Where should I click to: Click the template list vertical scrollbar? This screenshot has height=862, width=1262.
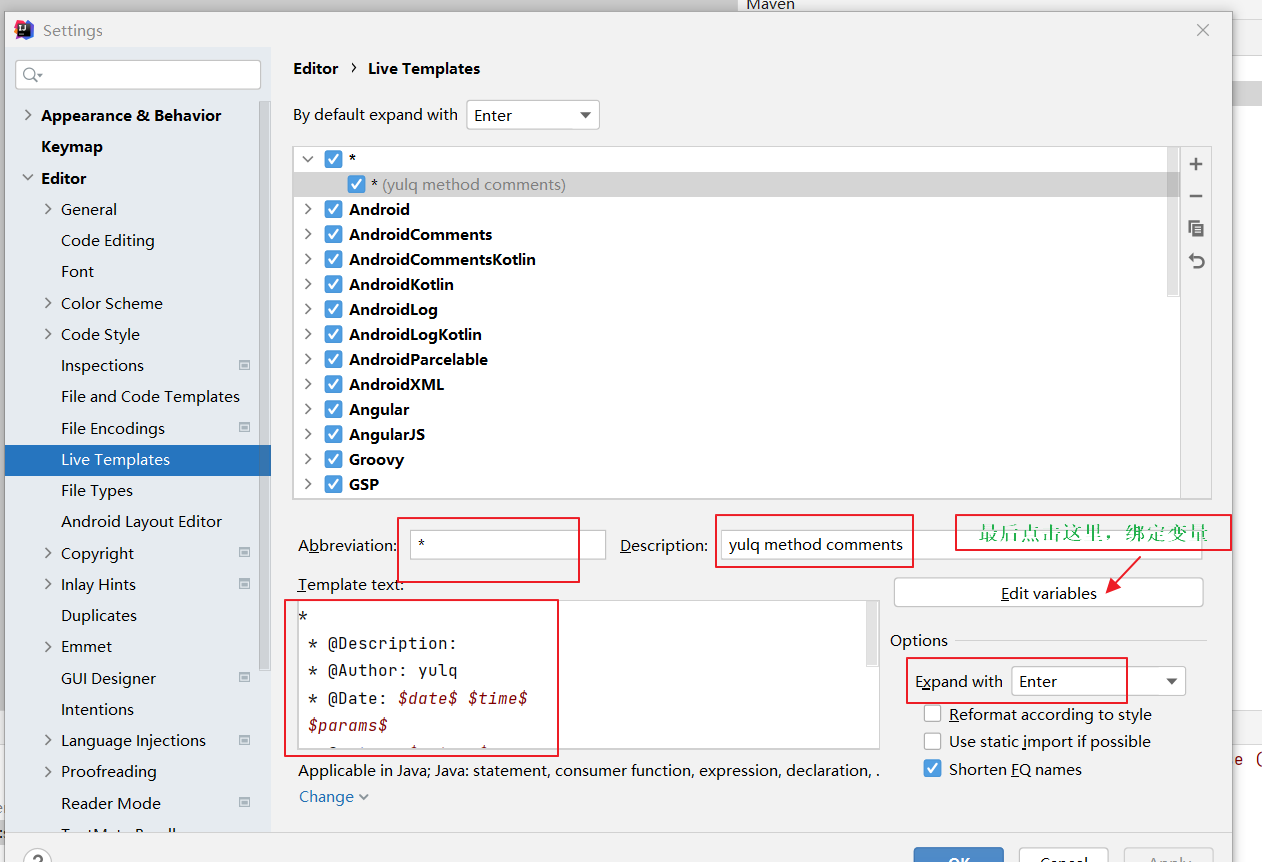point(1173,222)
